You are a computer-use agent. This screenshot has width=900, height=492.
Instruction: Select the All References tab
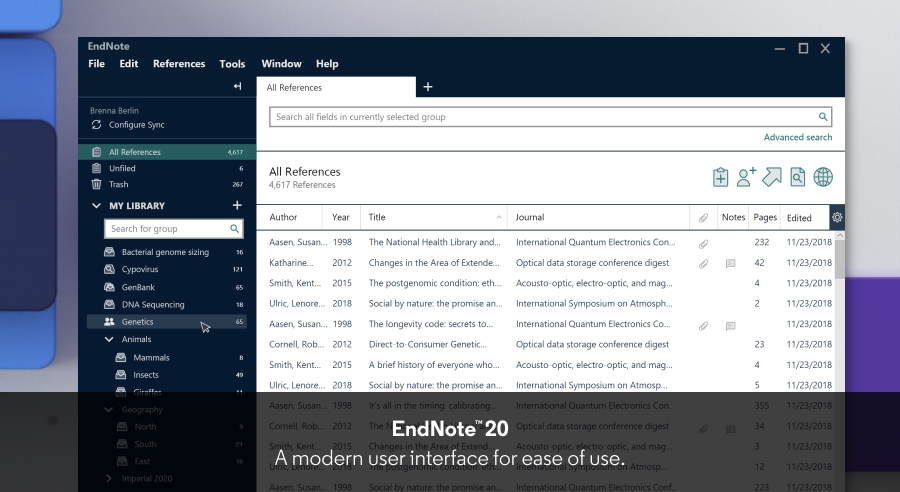pos(336,87)
